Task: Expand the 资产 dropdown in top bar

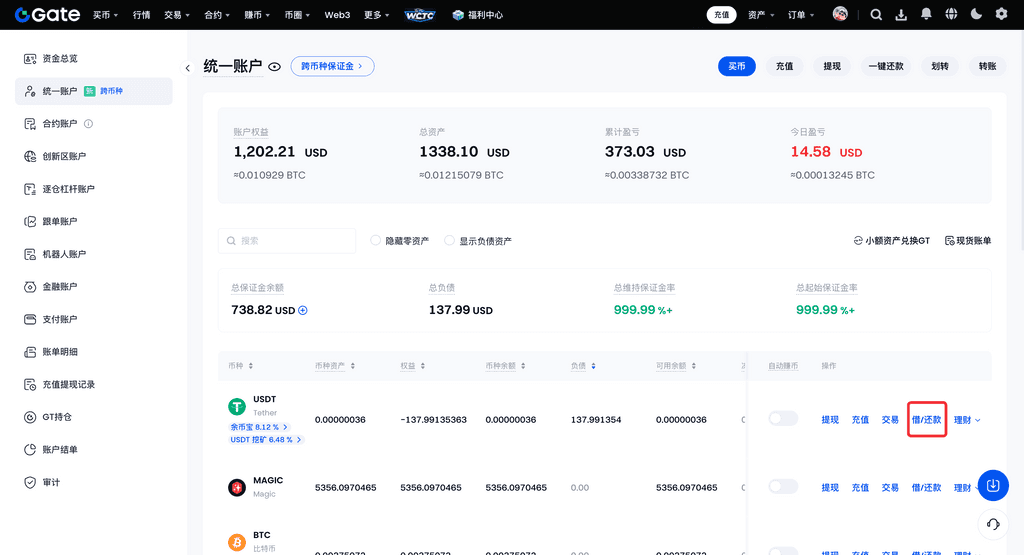Action: click(x=762, y=15)
